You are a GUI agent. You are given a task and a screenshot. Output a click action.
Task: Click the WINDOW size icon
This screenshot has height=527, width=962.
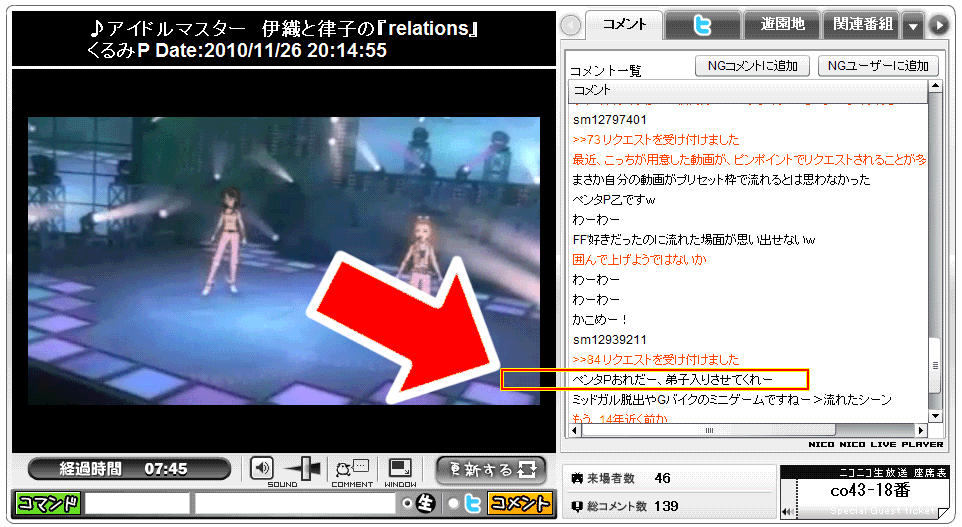(x=400, y=469)
